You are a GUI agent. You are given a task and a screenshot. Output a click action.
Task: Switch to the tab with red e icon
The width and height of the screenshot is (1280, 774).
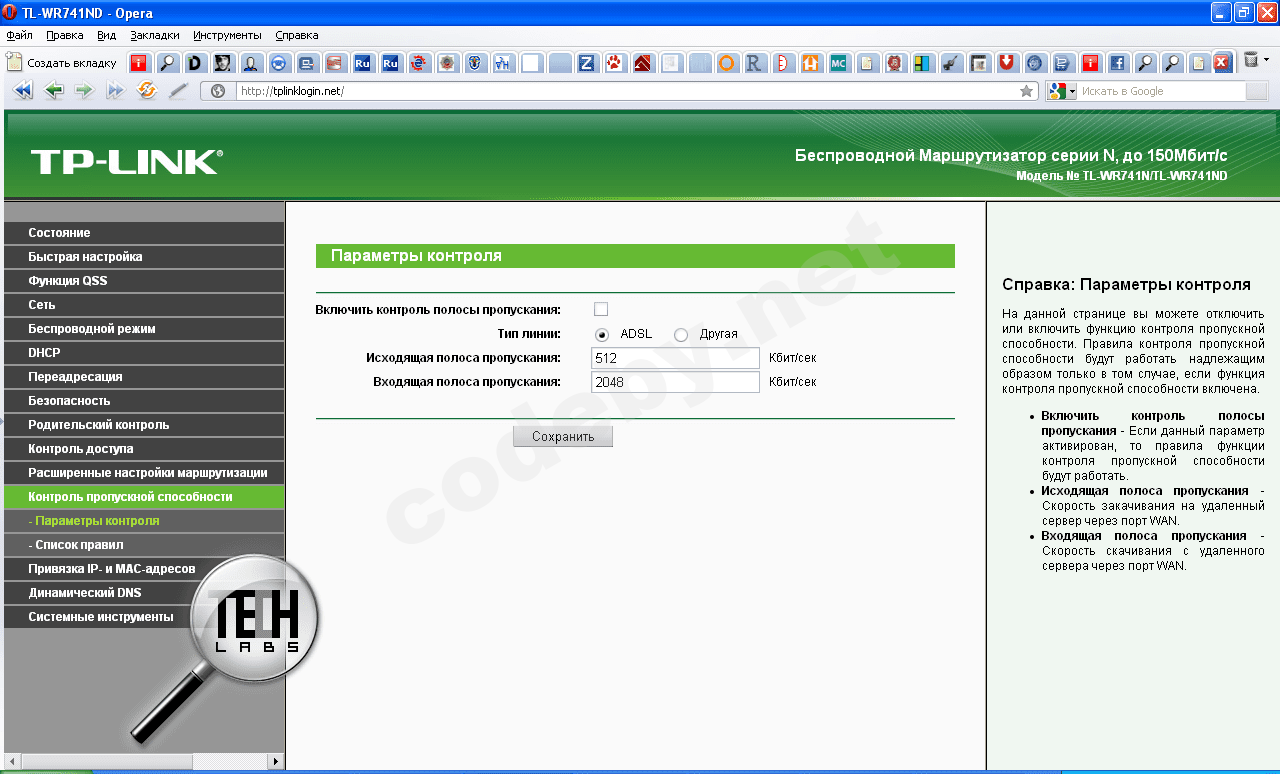tap(419, 63)
